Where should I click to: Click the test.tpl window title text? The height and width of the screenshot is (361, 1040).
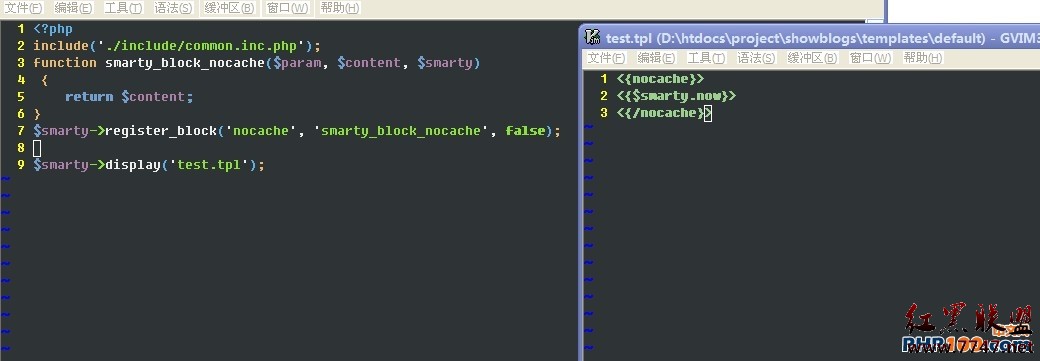822,38
